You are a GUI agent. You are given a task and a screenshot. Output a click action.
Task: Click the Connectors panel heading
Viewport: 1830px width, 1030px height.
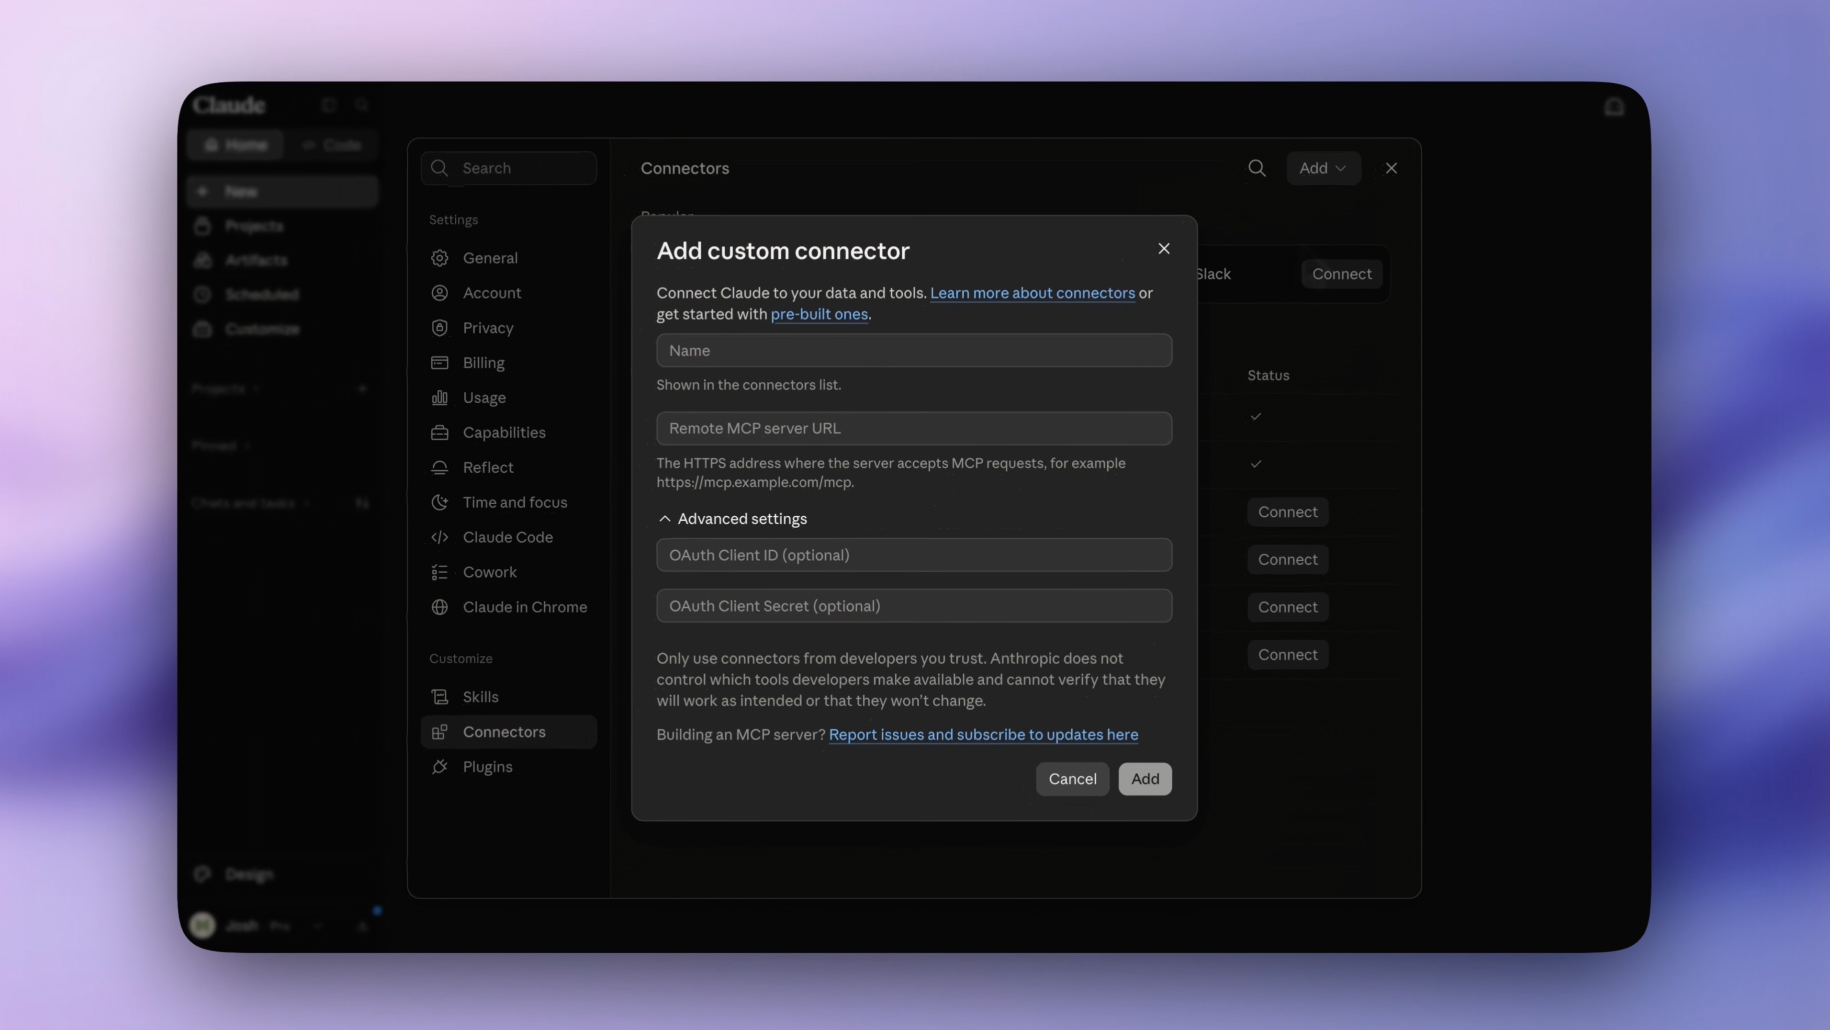coord(685,168)
